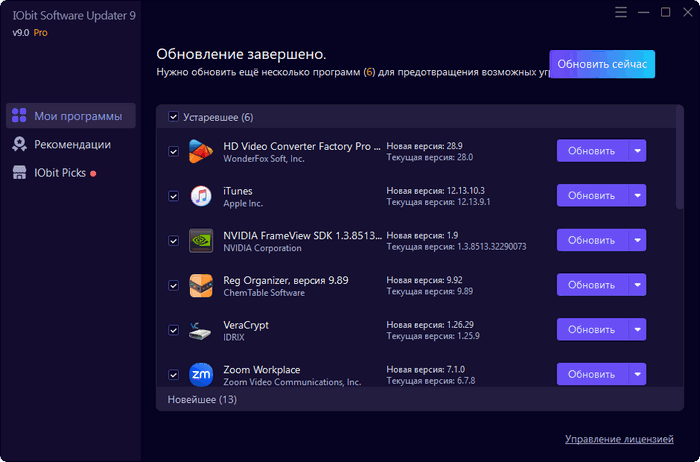Screen dimensions: 700x462
Task: Click the Apple Inc. publisher text
Action: tap(243, 204)
